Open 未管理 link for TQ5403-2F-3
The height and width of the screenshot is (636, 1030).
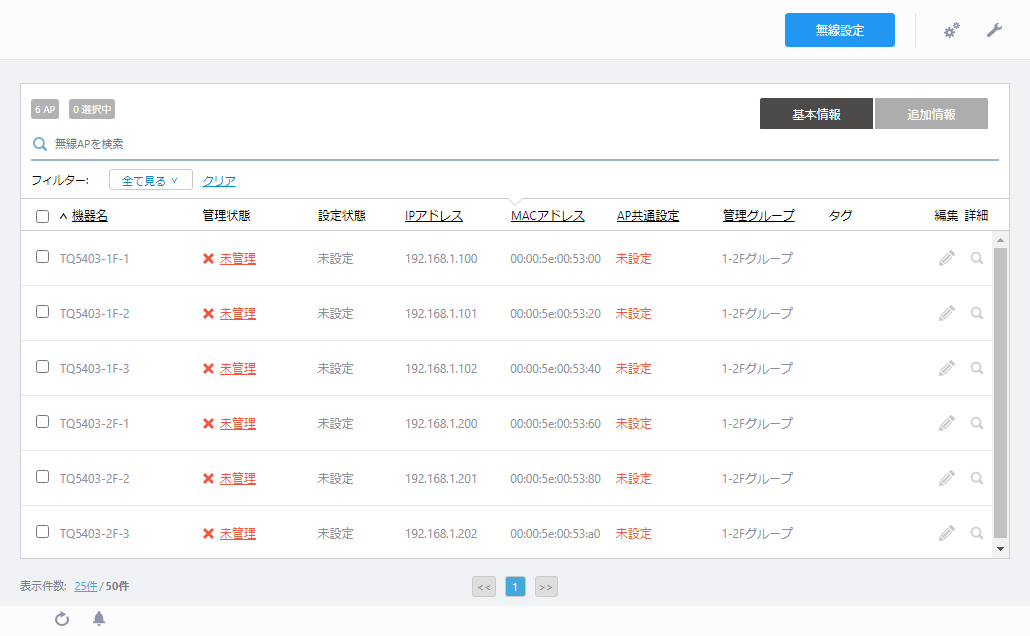coord(237,534)
